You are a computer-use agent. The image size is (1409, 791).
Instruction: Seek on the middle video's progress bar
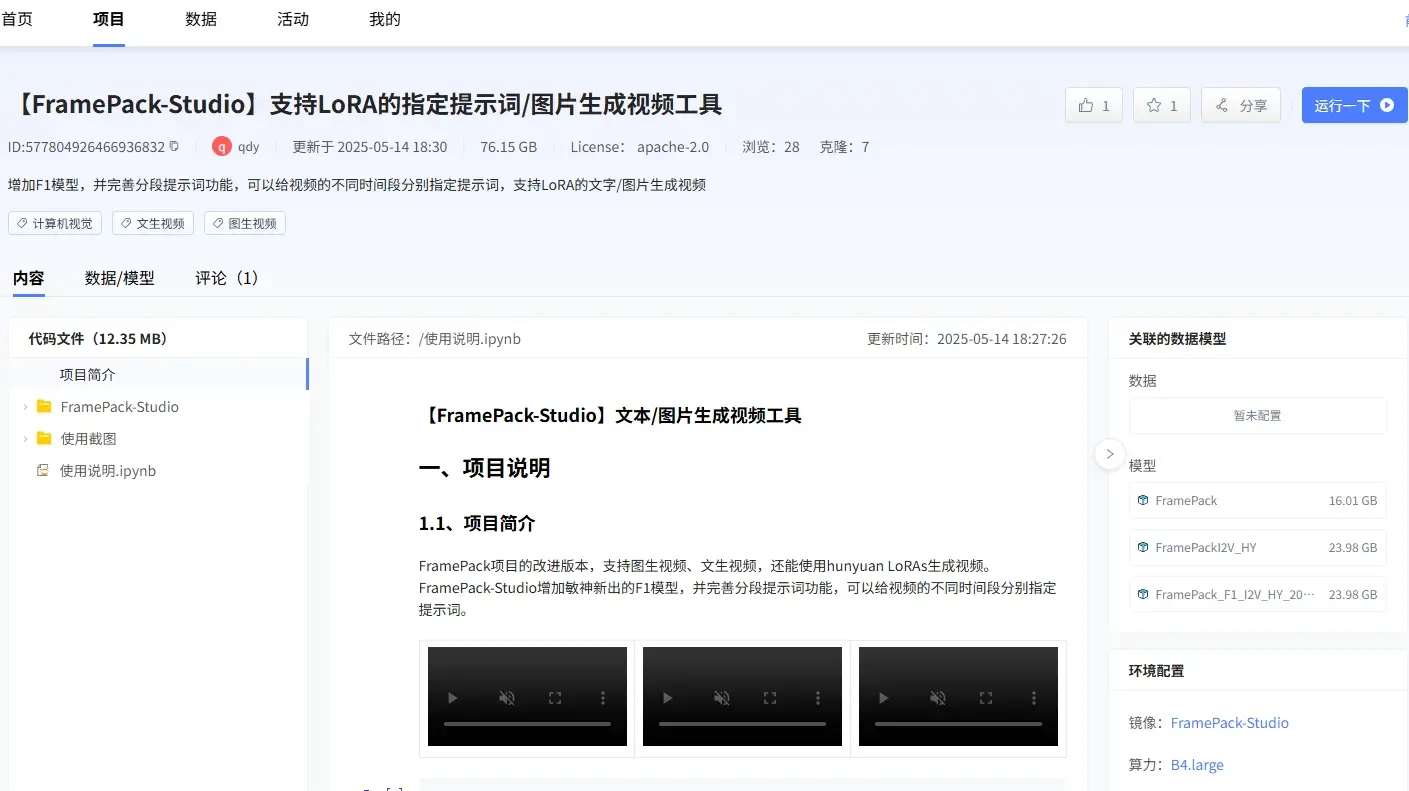(742, 724)
